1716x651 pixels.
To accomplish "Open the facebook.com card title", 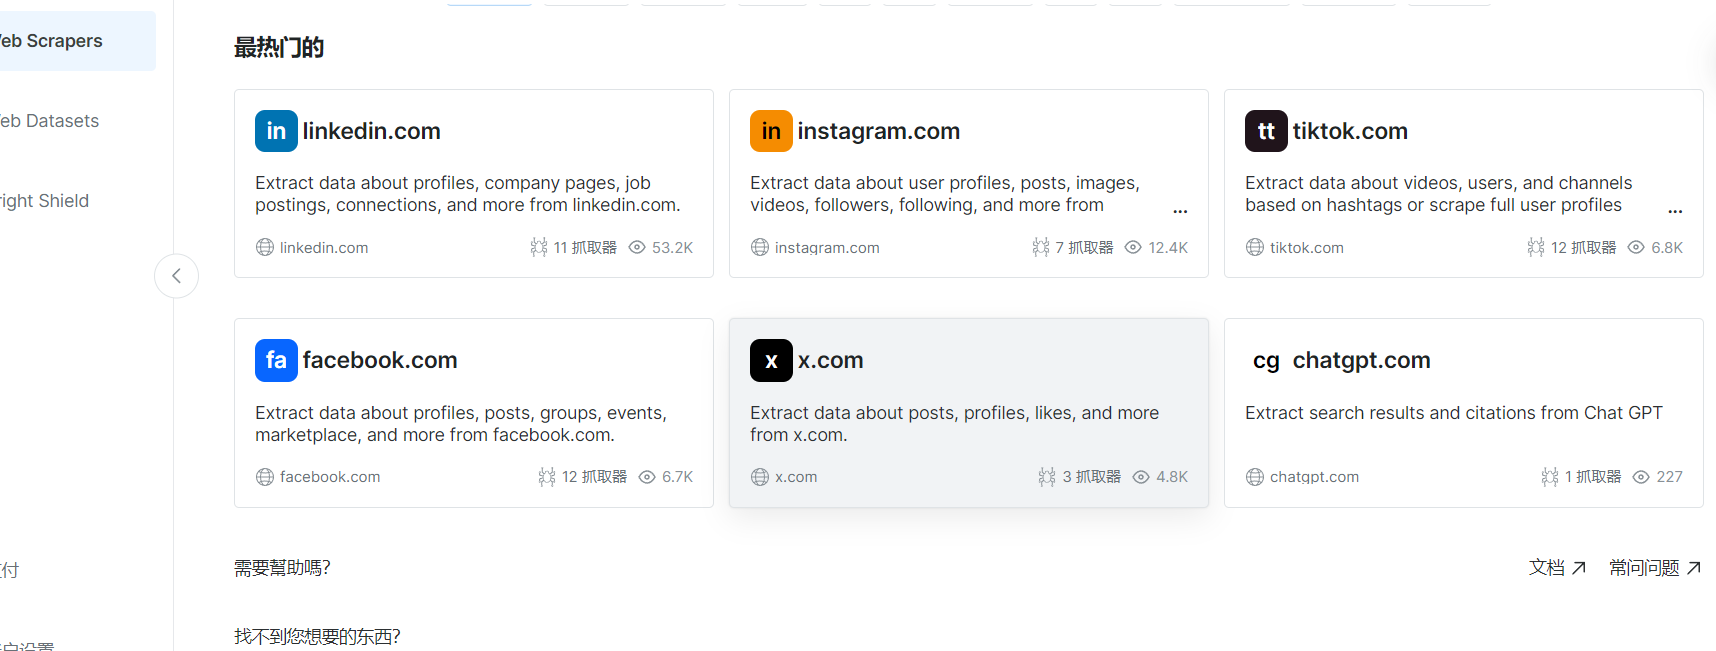I will pos(380,360).
